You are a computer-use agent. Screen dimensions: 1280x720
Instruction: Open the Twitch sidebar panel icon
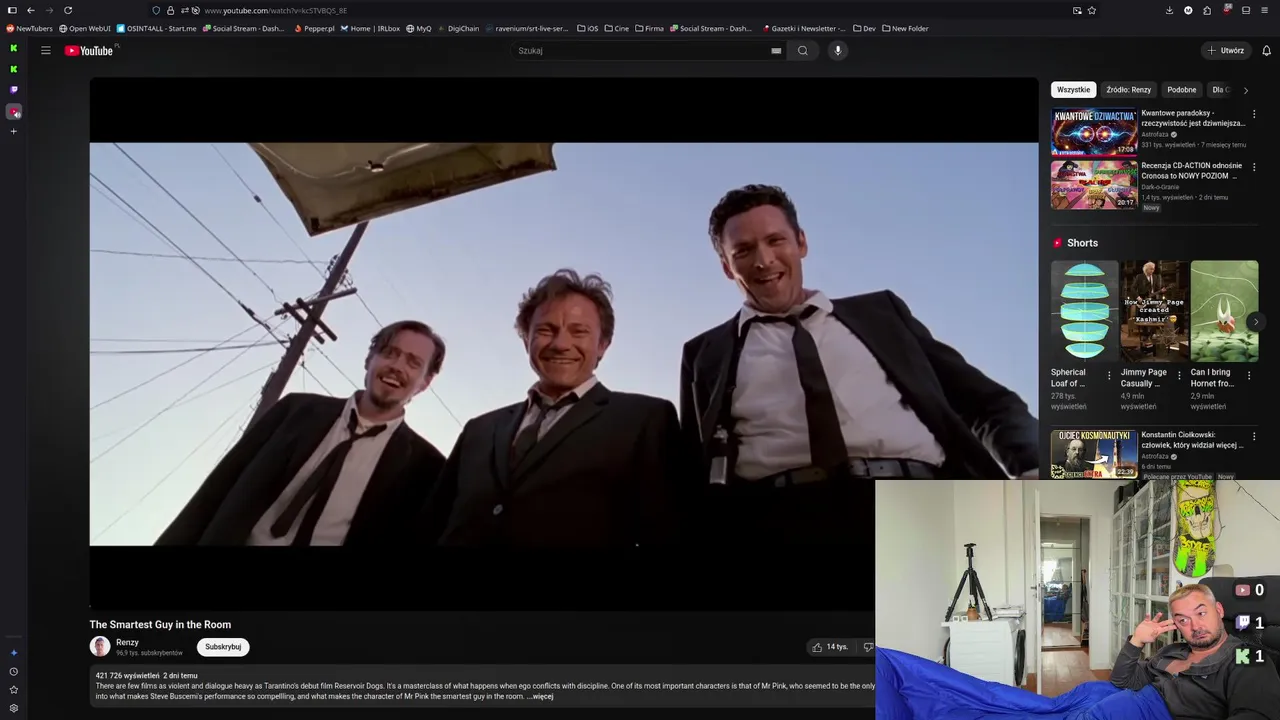[13, 89]
